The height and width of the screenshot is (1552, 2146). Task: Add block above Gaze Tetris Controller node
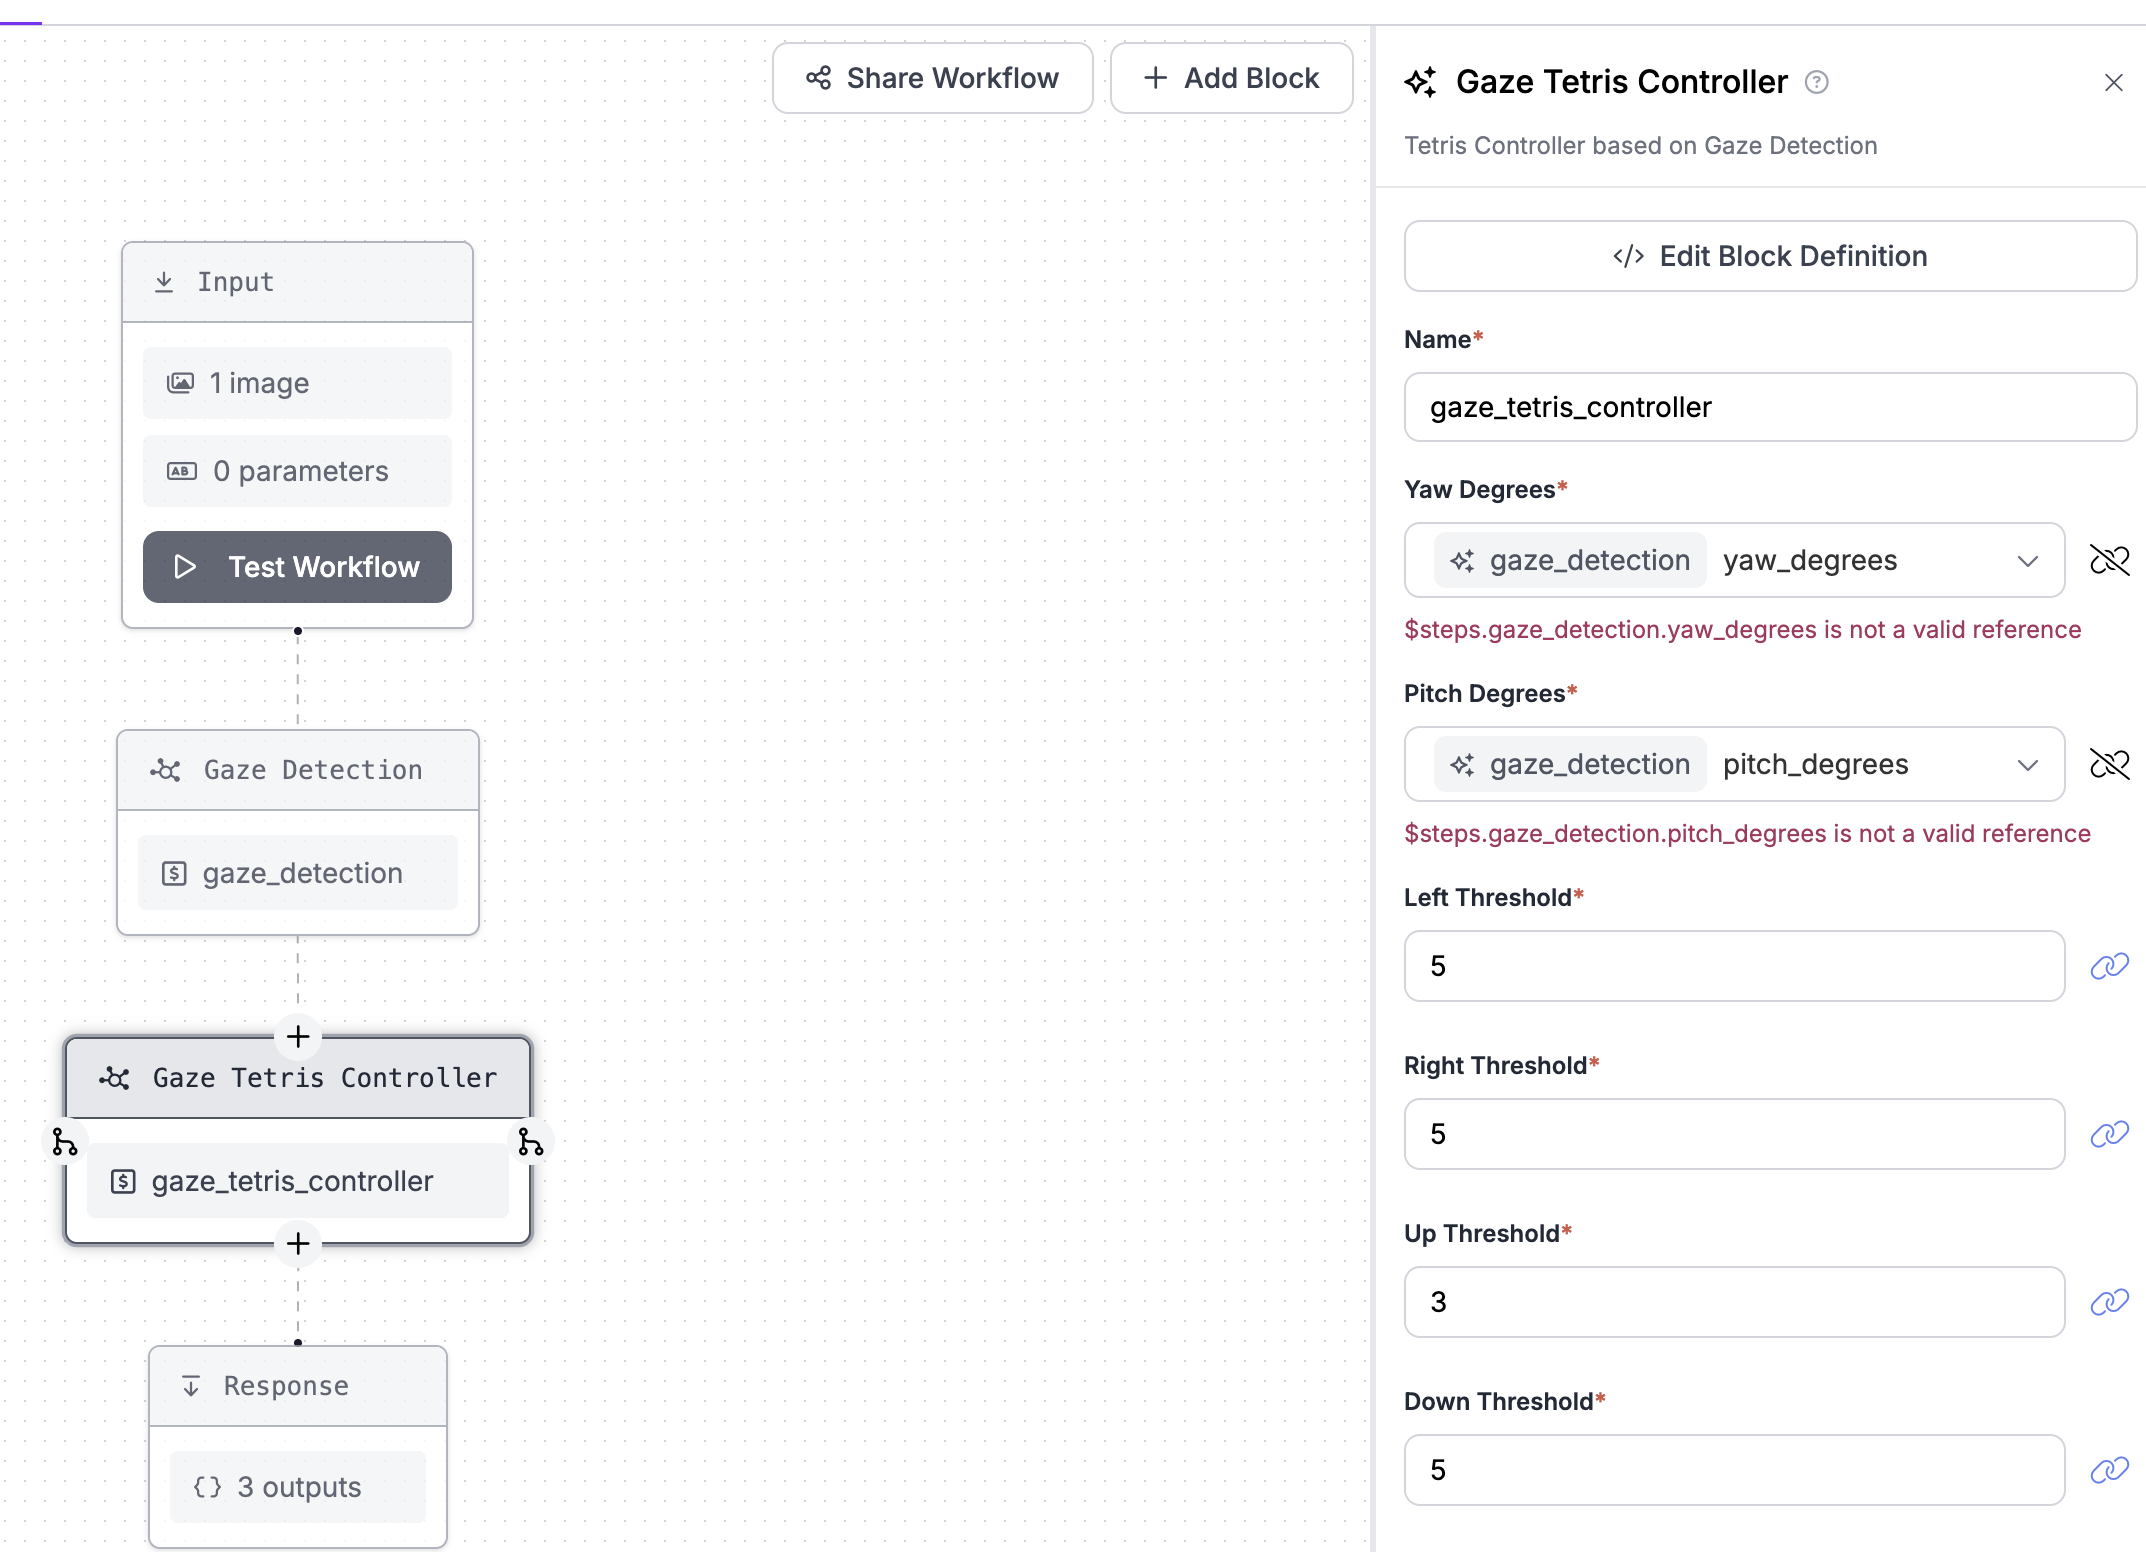coord(298,1036)
